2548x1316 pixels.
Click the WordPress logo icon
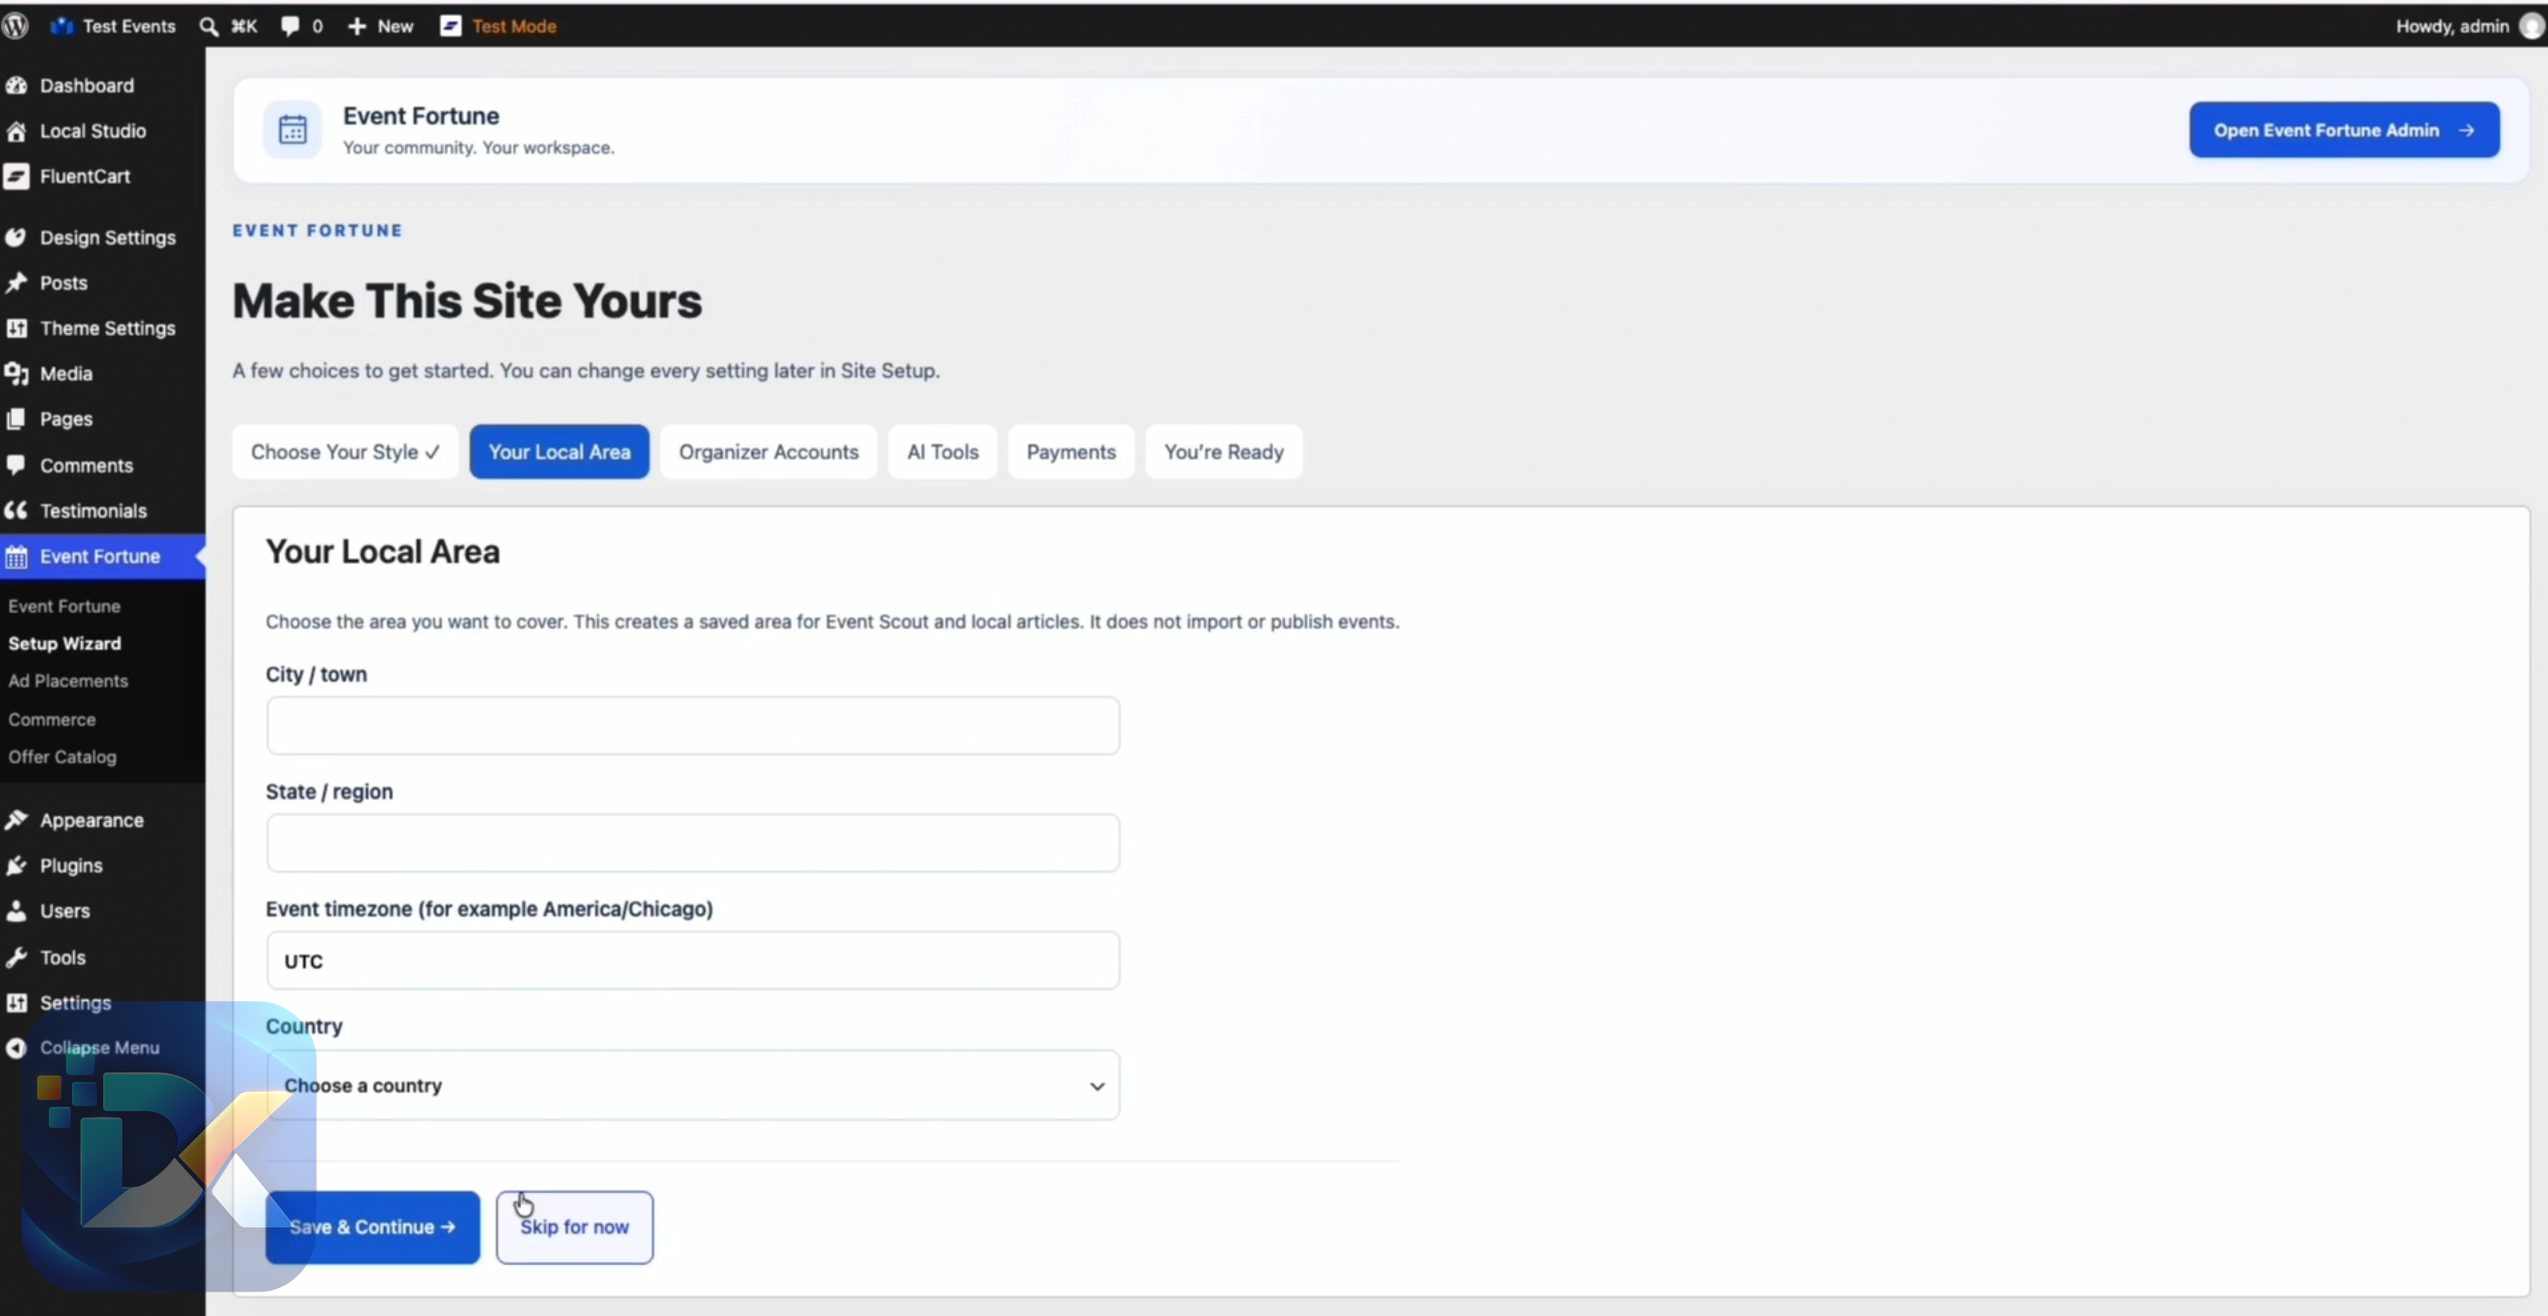coord(15,26)
